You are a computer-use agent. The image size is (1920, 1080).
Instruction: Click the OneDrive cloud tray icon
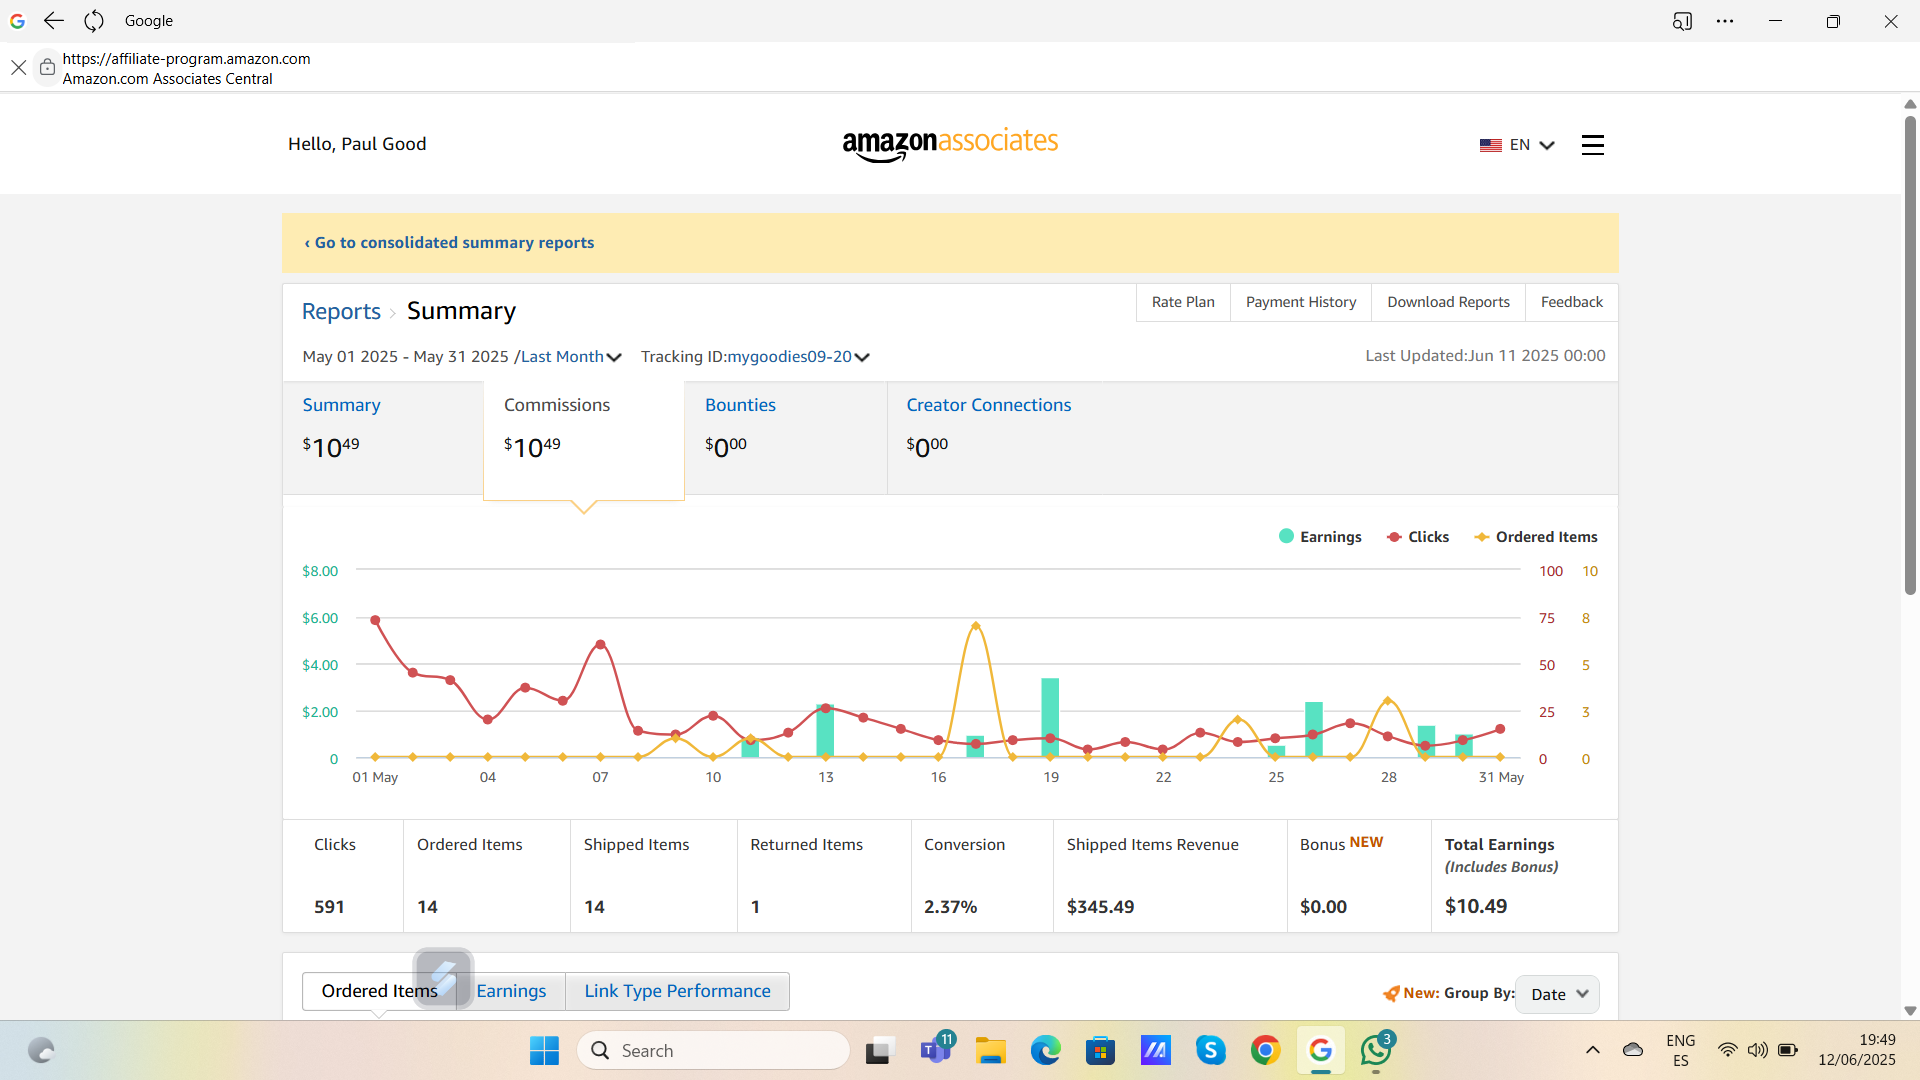point(1633,1050)
